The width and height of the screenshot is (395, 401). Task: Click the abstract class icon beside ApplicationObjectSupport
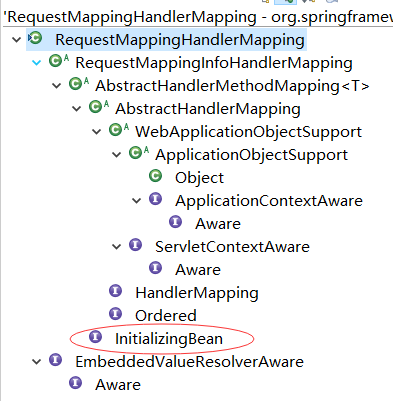click(x=139, y=153)
